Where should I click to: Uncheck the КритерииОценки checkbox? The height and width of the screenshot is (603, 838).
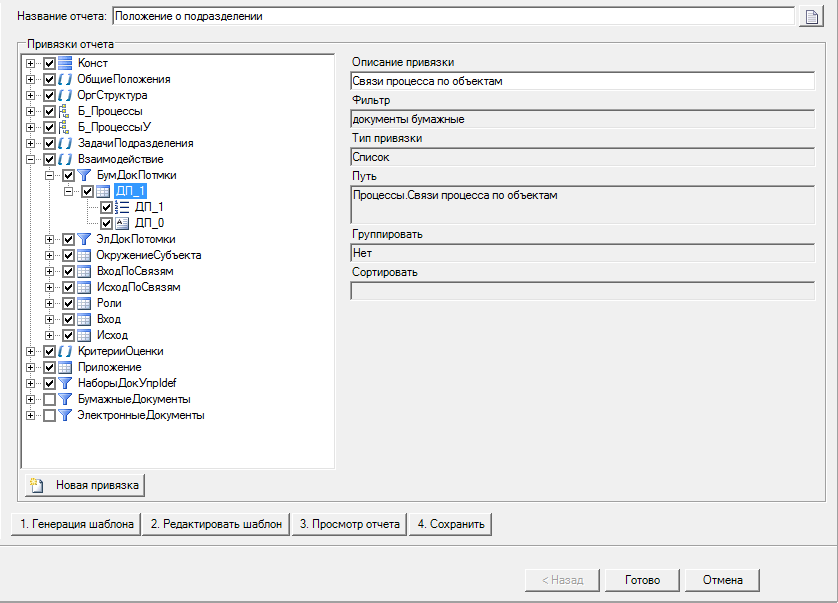point(49,351)
